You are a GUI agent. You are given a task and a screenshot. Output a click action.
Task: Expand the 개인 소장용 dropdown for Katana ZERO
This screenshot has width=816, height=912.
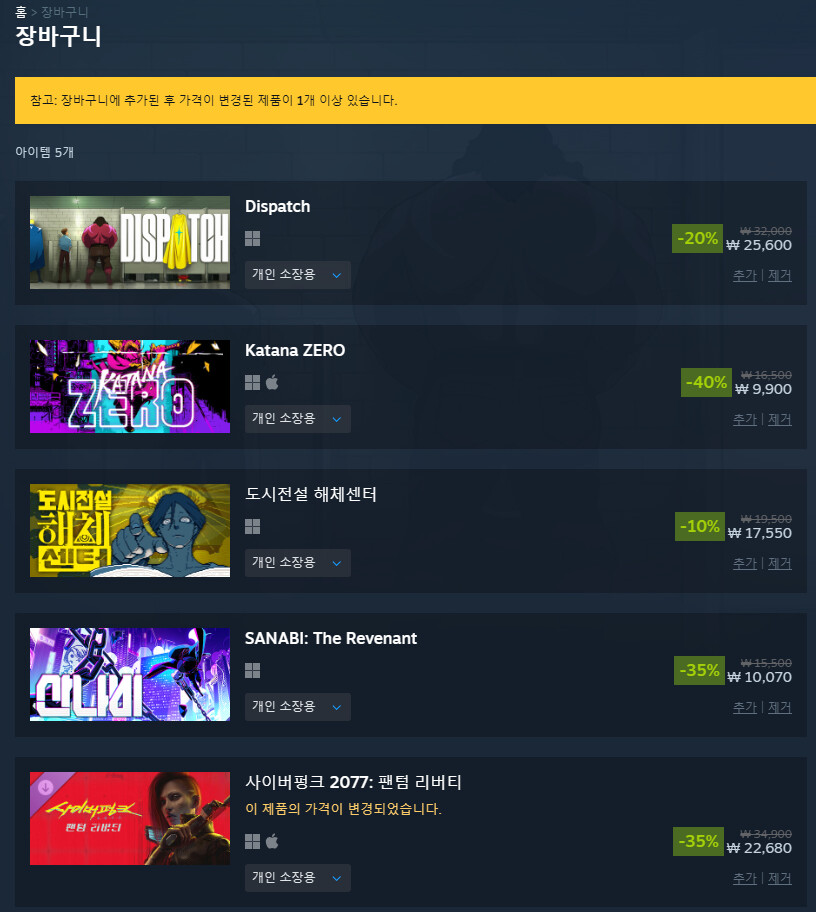coord(298,419)
